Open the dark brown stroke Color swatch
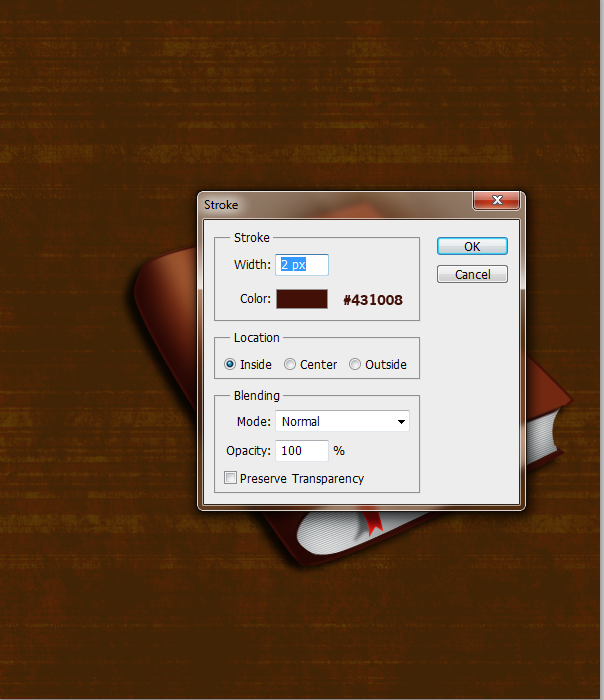Viewport: 604px width, 700px height. point(302,299)
